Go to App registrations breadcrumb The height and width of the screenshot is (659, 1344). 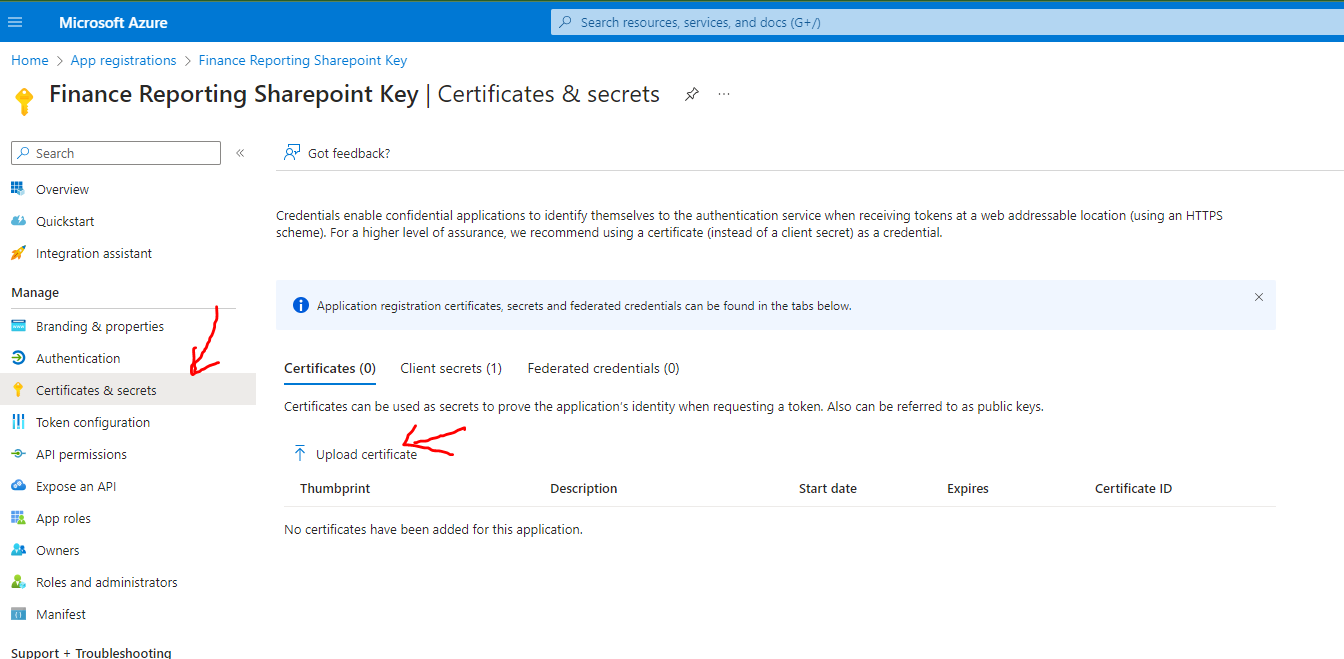pos(123,60)
